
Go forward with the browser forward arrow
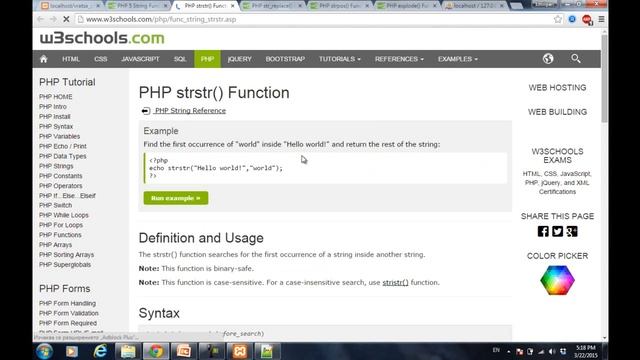pyautogui.click(x=53, y=19)
